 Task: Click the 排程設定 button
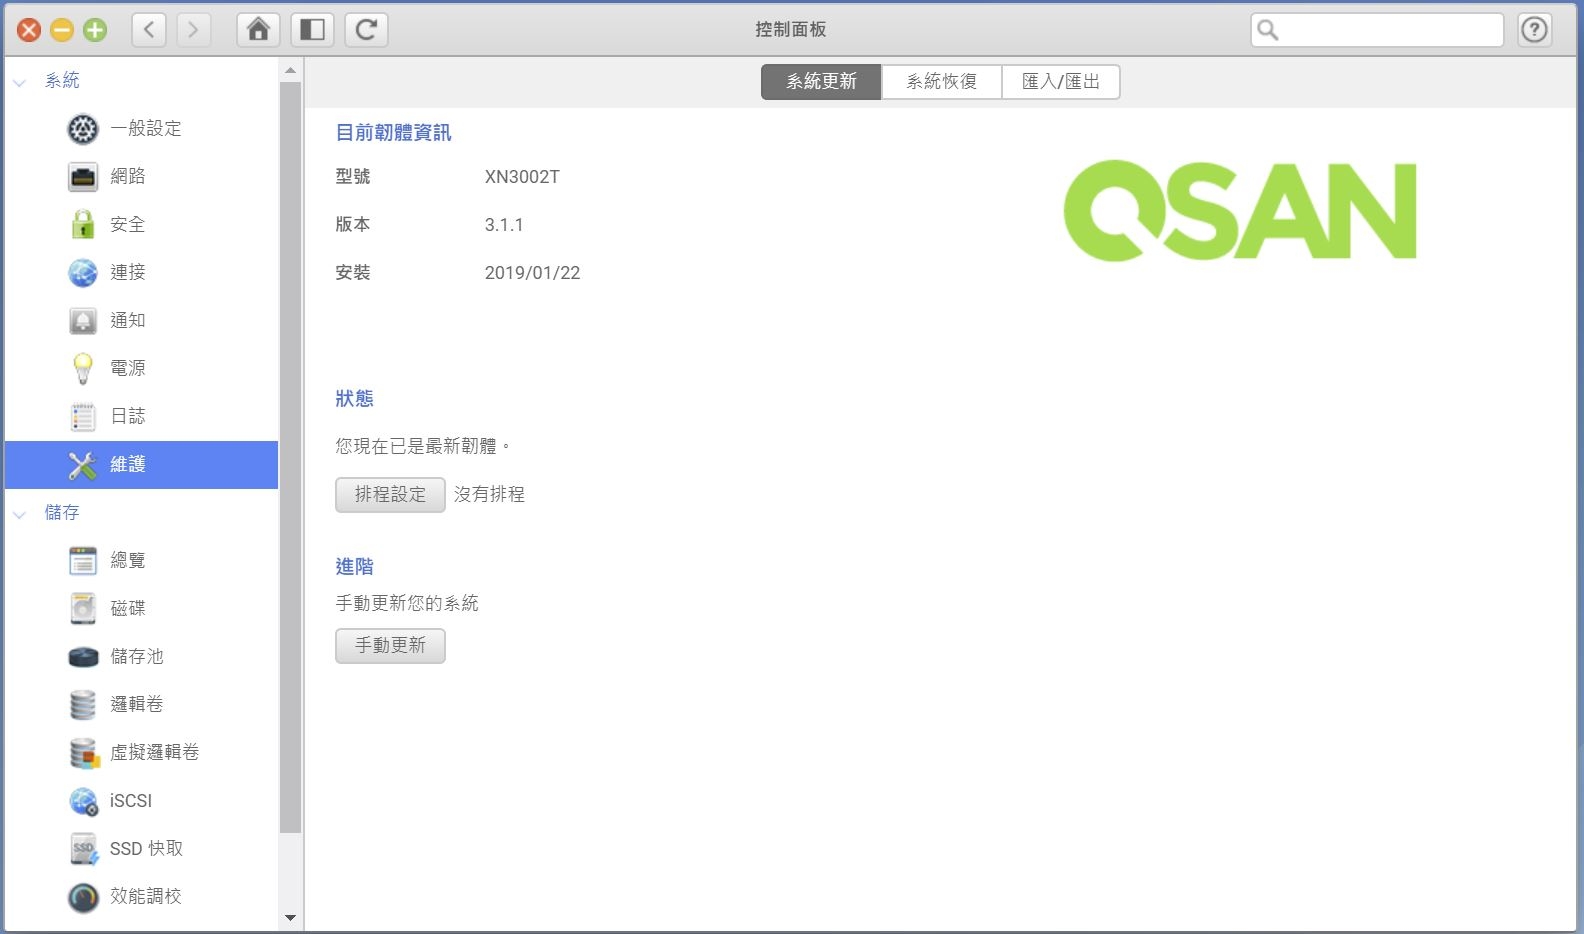tap(390, 495)
